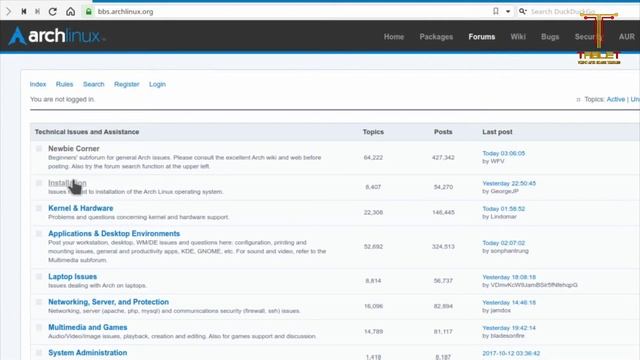Image resolution: width=640 pixels, height=360 pixels.
Task: Click the search engine magnifier icon
Action: (522, 11)
